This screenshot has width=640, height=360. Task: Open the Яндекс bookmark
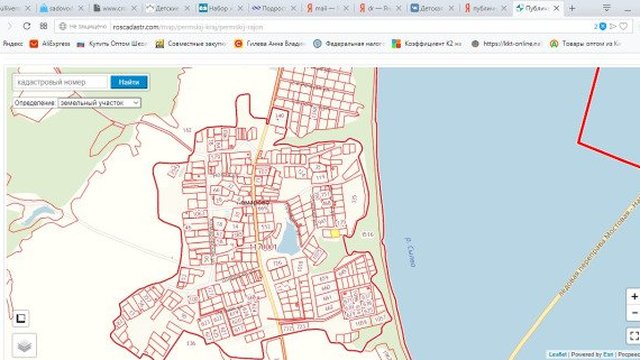pos(13,44)
